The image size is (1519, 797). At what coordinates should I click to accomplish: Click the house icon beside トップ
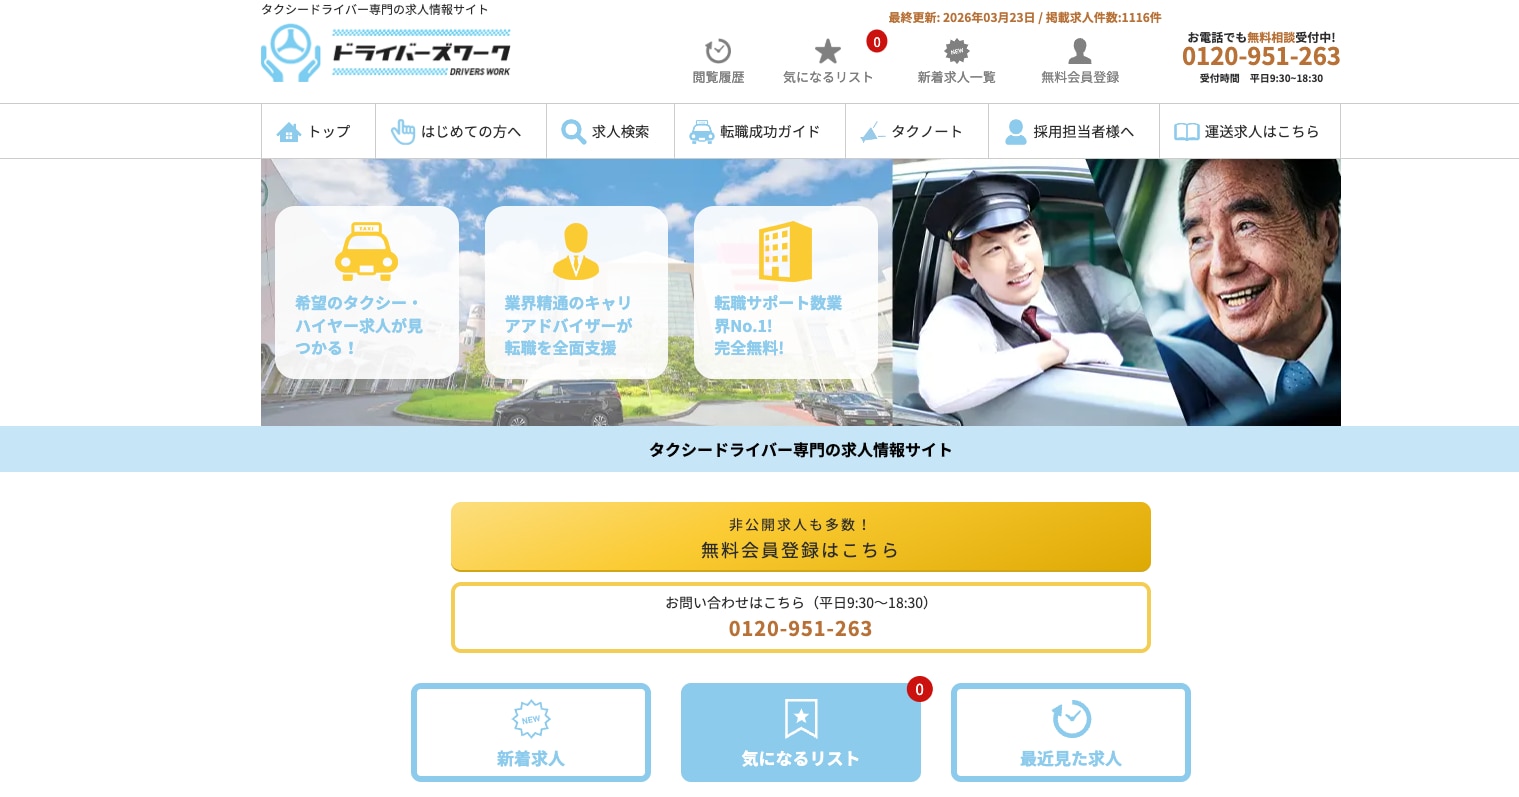[289, 131]
